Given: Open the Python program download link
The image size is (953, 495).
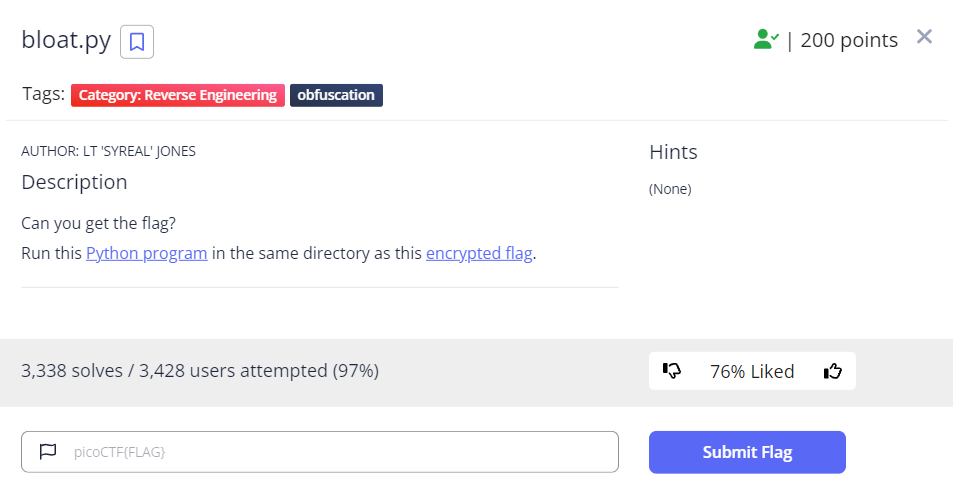Looking at the screenshot, I should click(146, 253).
